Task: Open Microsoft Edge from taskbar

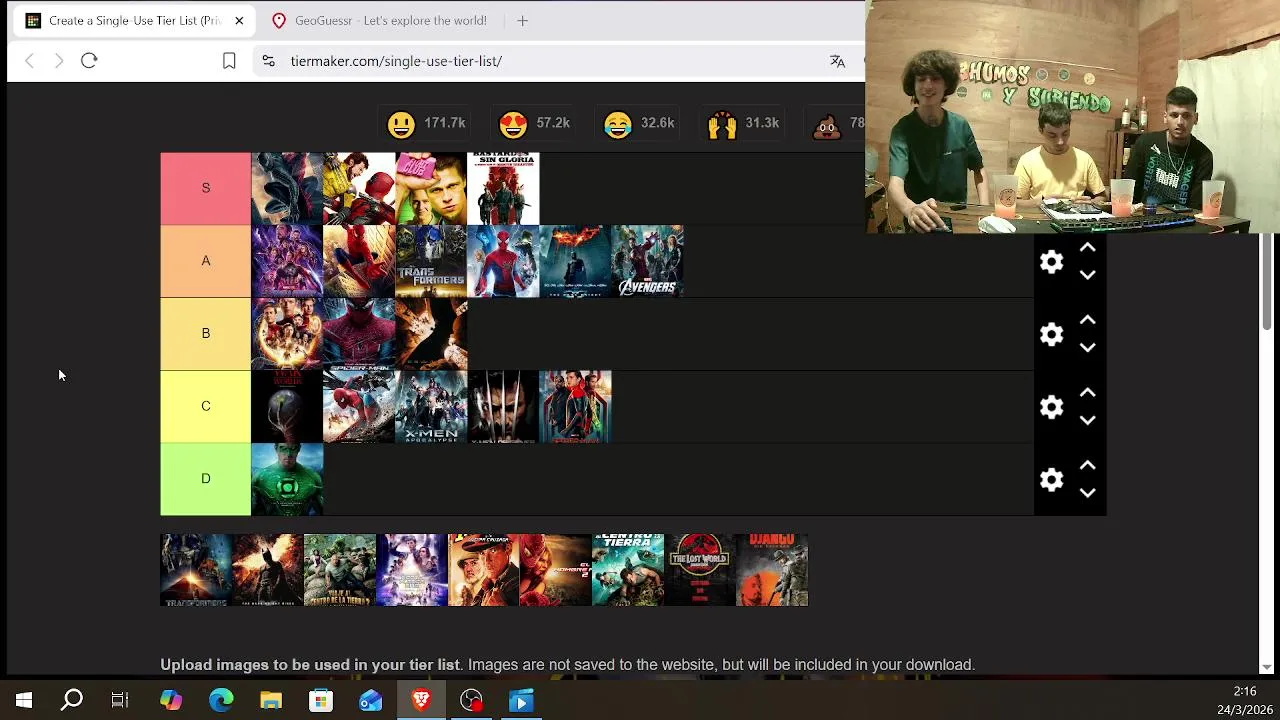Action: 221,701
